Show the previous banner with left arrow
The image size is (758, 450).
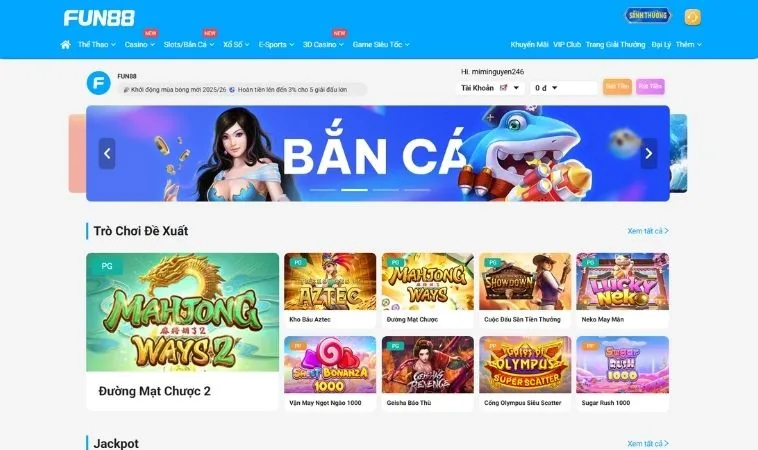coord(107,154)
